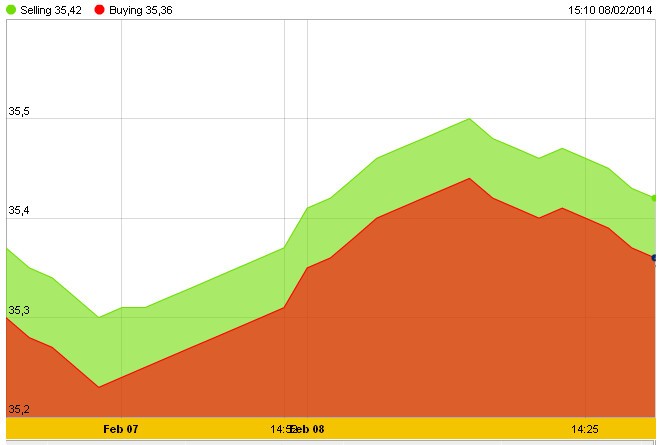Click the Feb 07 date label
The image size is (660, 445).
[121, 428]
